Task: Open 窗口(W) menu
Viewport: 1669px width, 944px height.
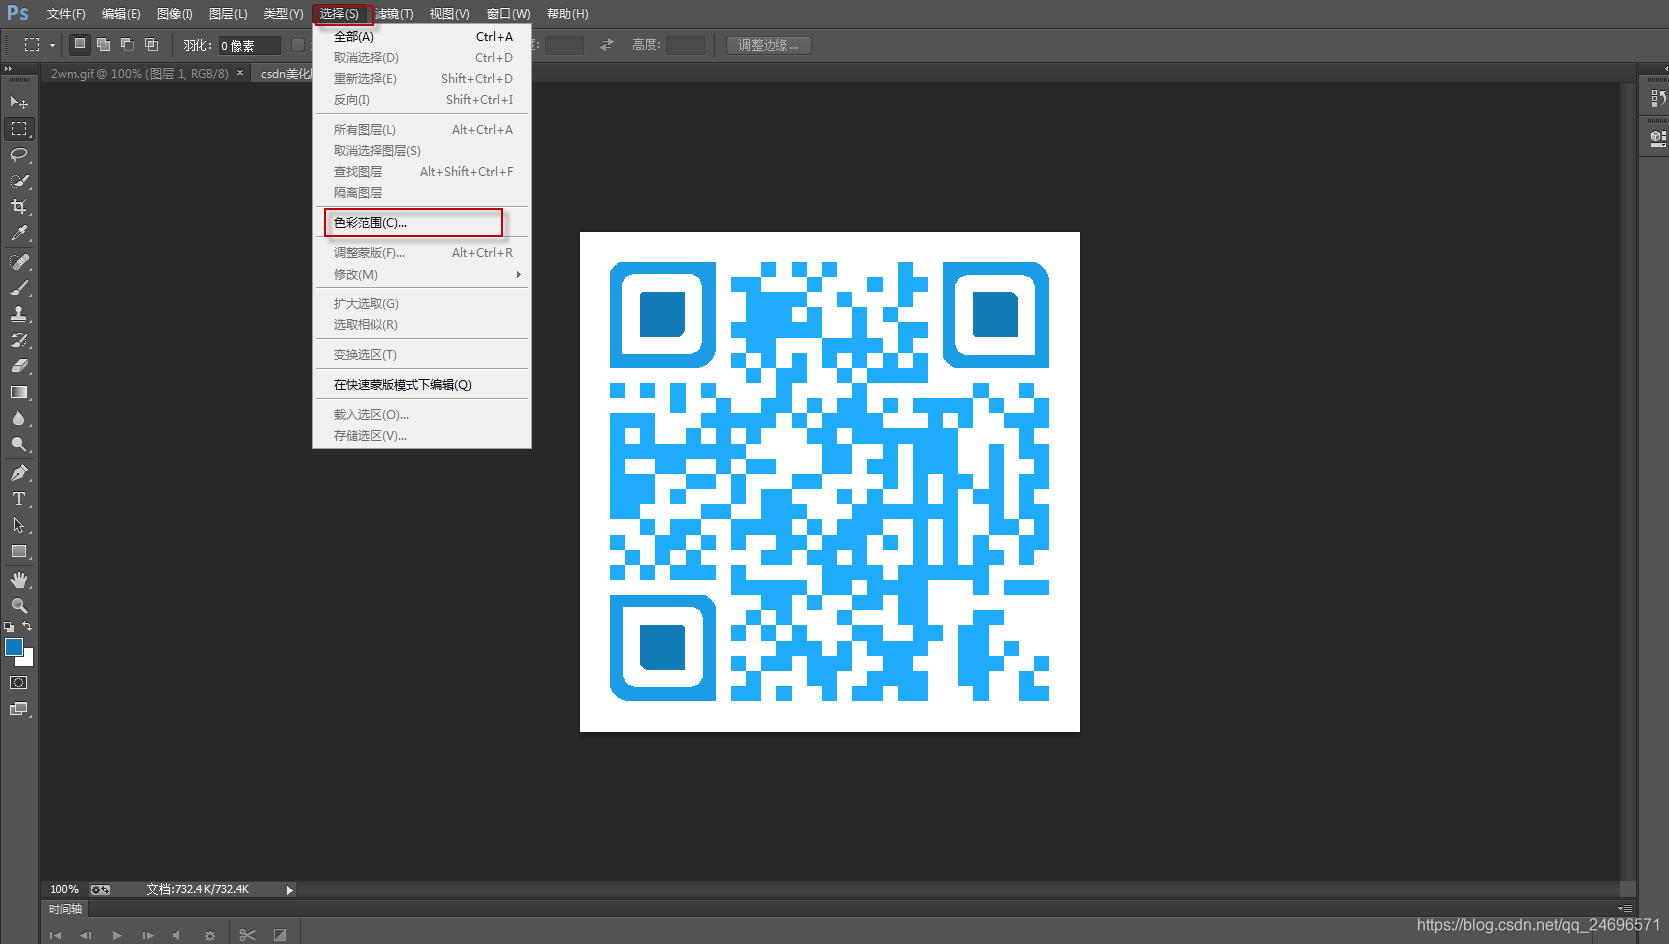Action: pyautogui.click(x=509, y=14)
